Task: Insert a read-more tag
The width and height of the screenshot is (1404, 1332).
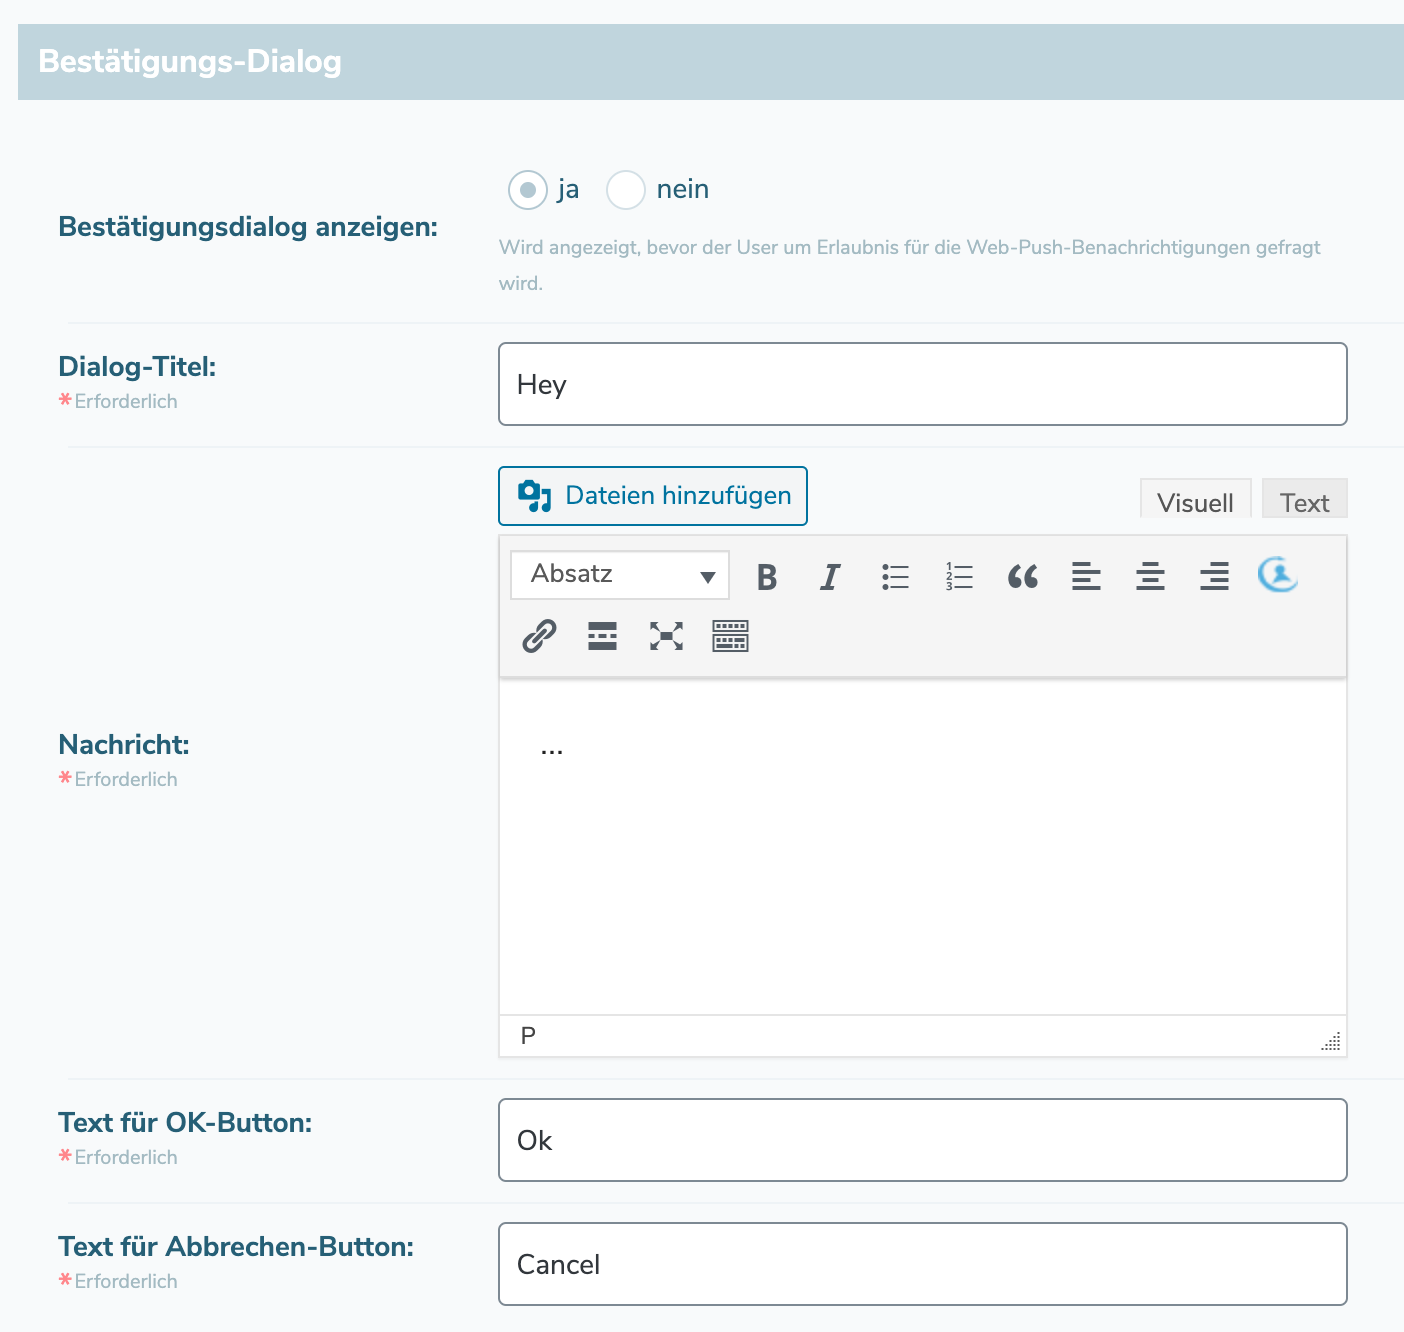Action: click(602, 636)
